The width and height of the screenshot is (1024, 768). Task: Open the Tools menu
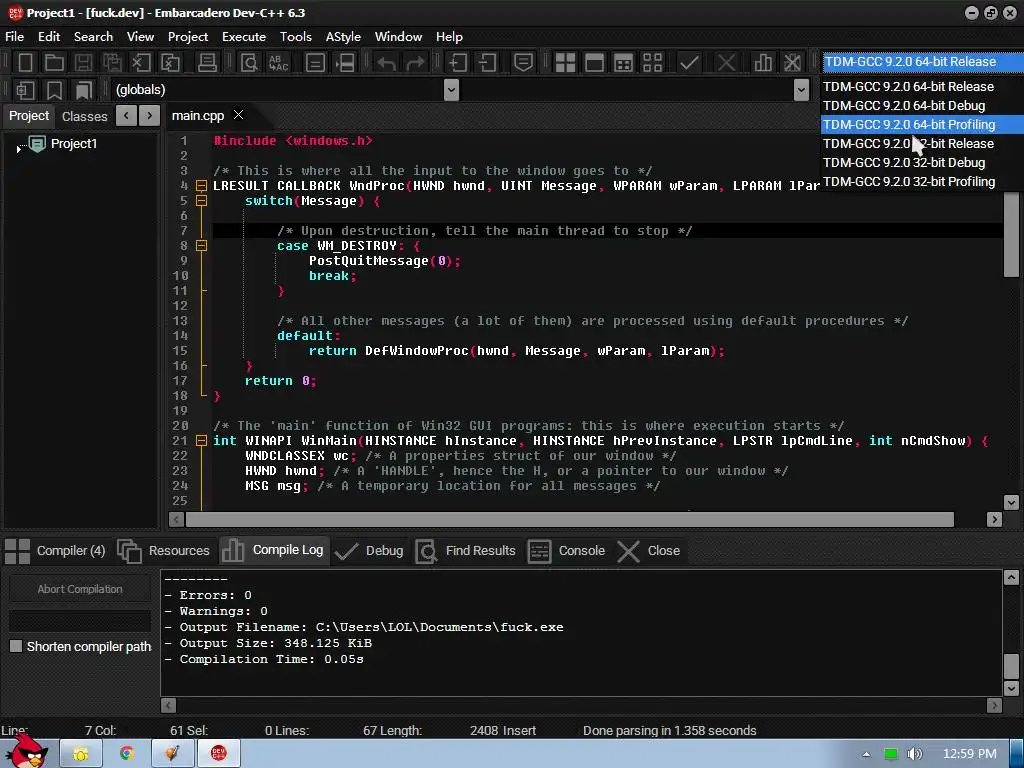(x=296, y=37)
